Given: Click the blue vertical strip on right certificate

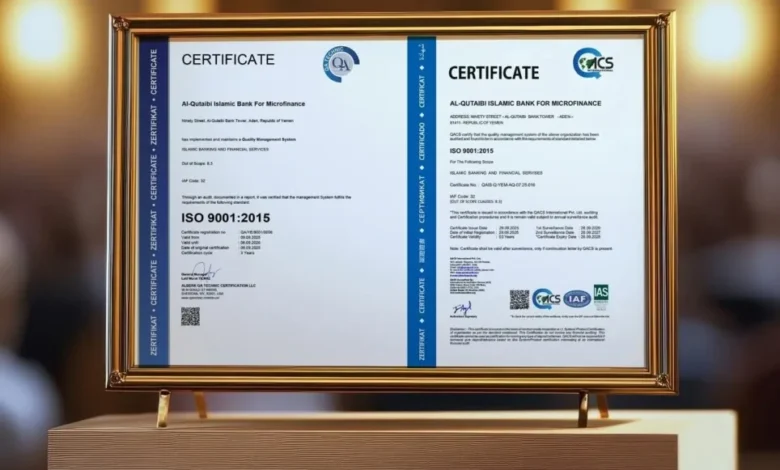Looking at the screenshot, I should pos(421,200).
